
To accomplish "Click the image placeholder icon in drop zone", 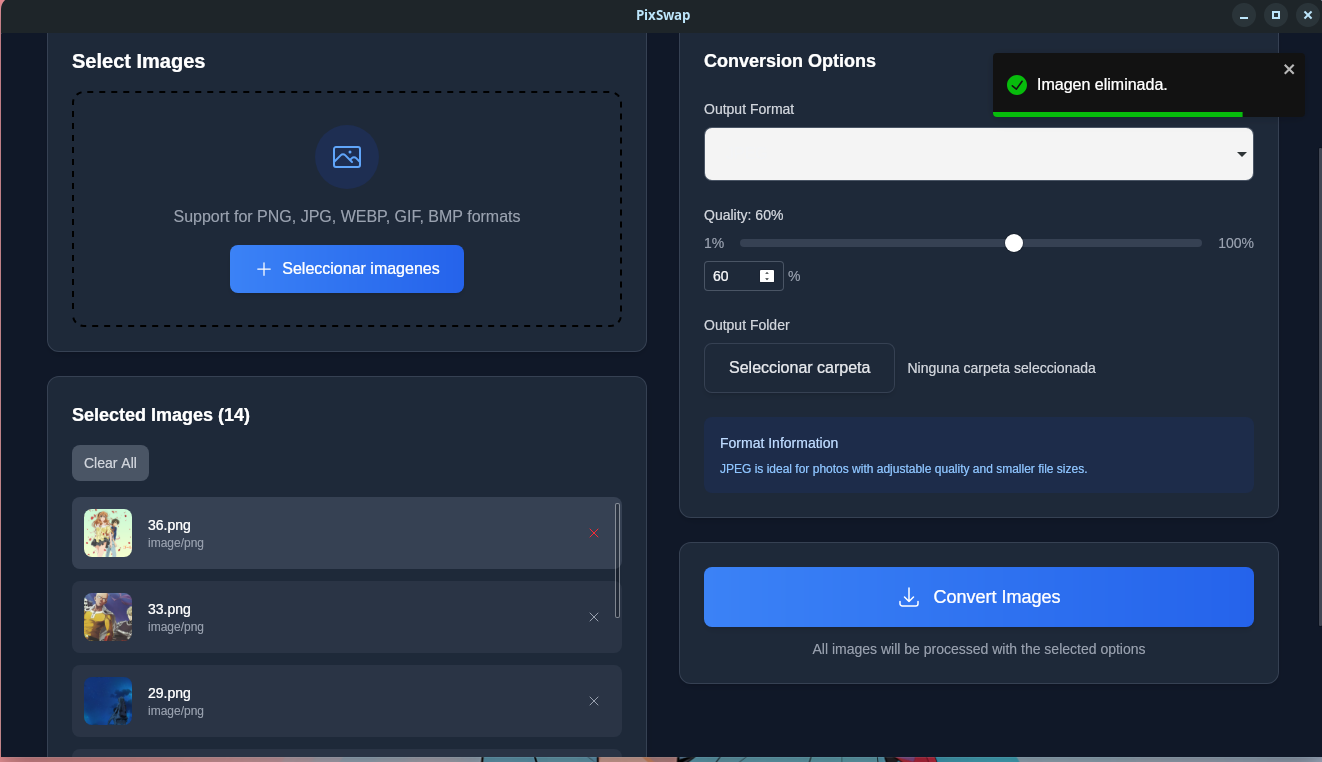I will pos(347,157).
